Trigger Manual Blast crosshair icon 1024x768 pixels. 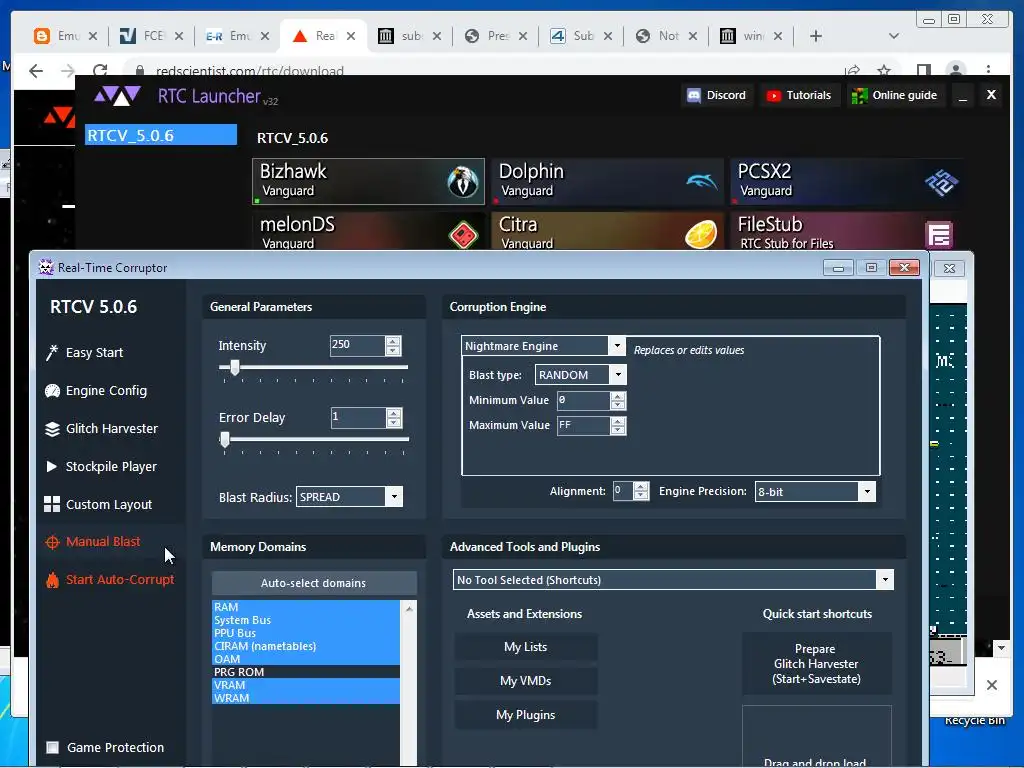[x=52, y=542]
